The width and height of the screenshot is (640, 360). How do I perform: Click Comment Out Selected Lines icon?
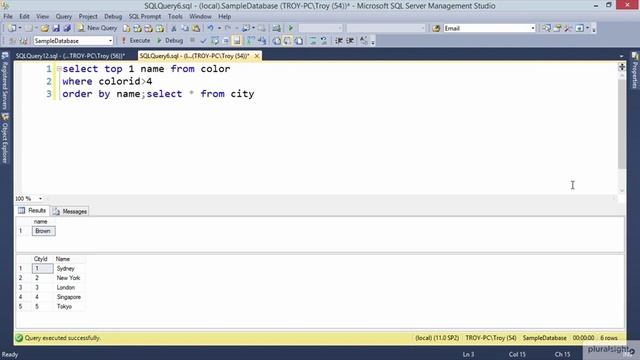tap(313, 41)
